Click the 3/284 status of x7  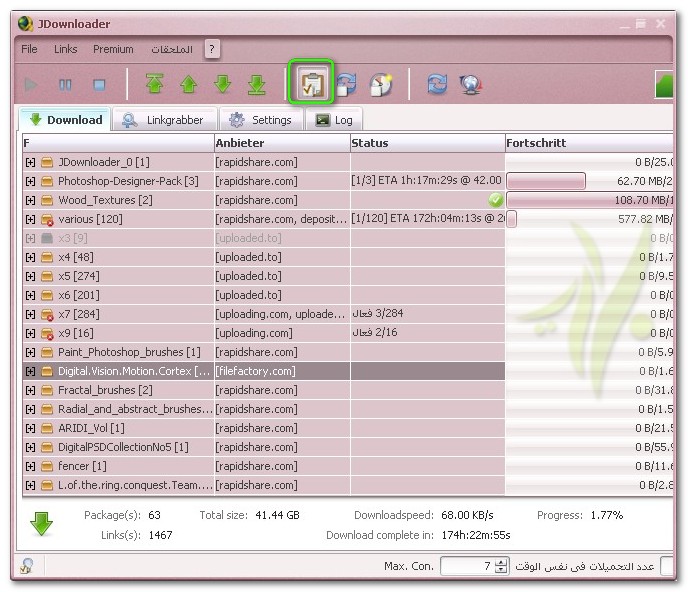point(378,313)
